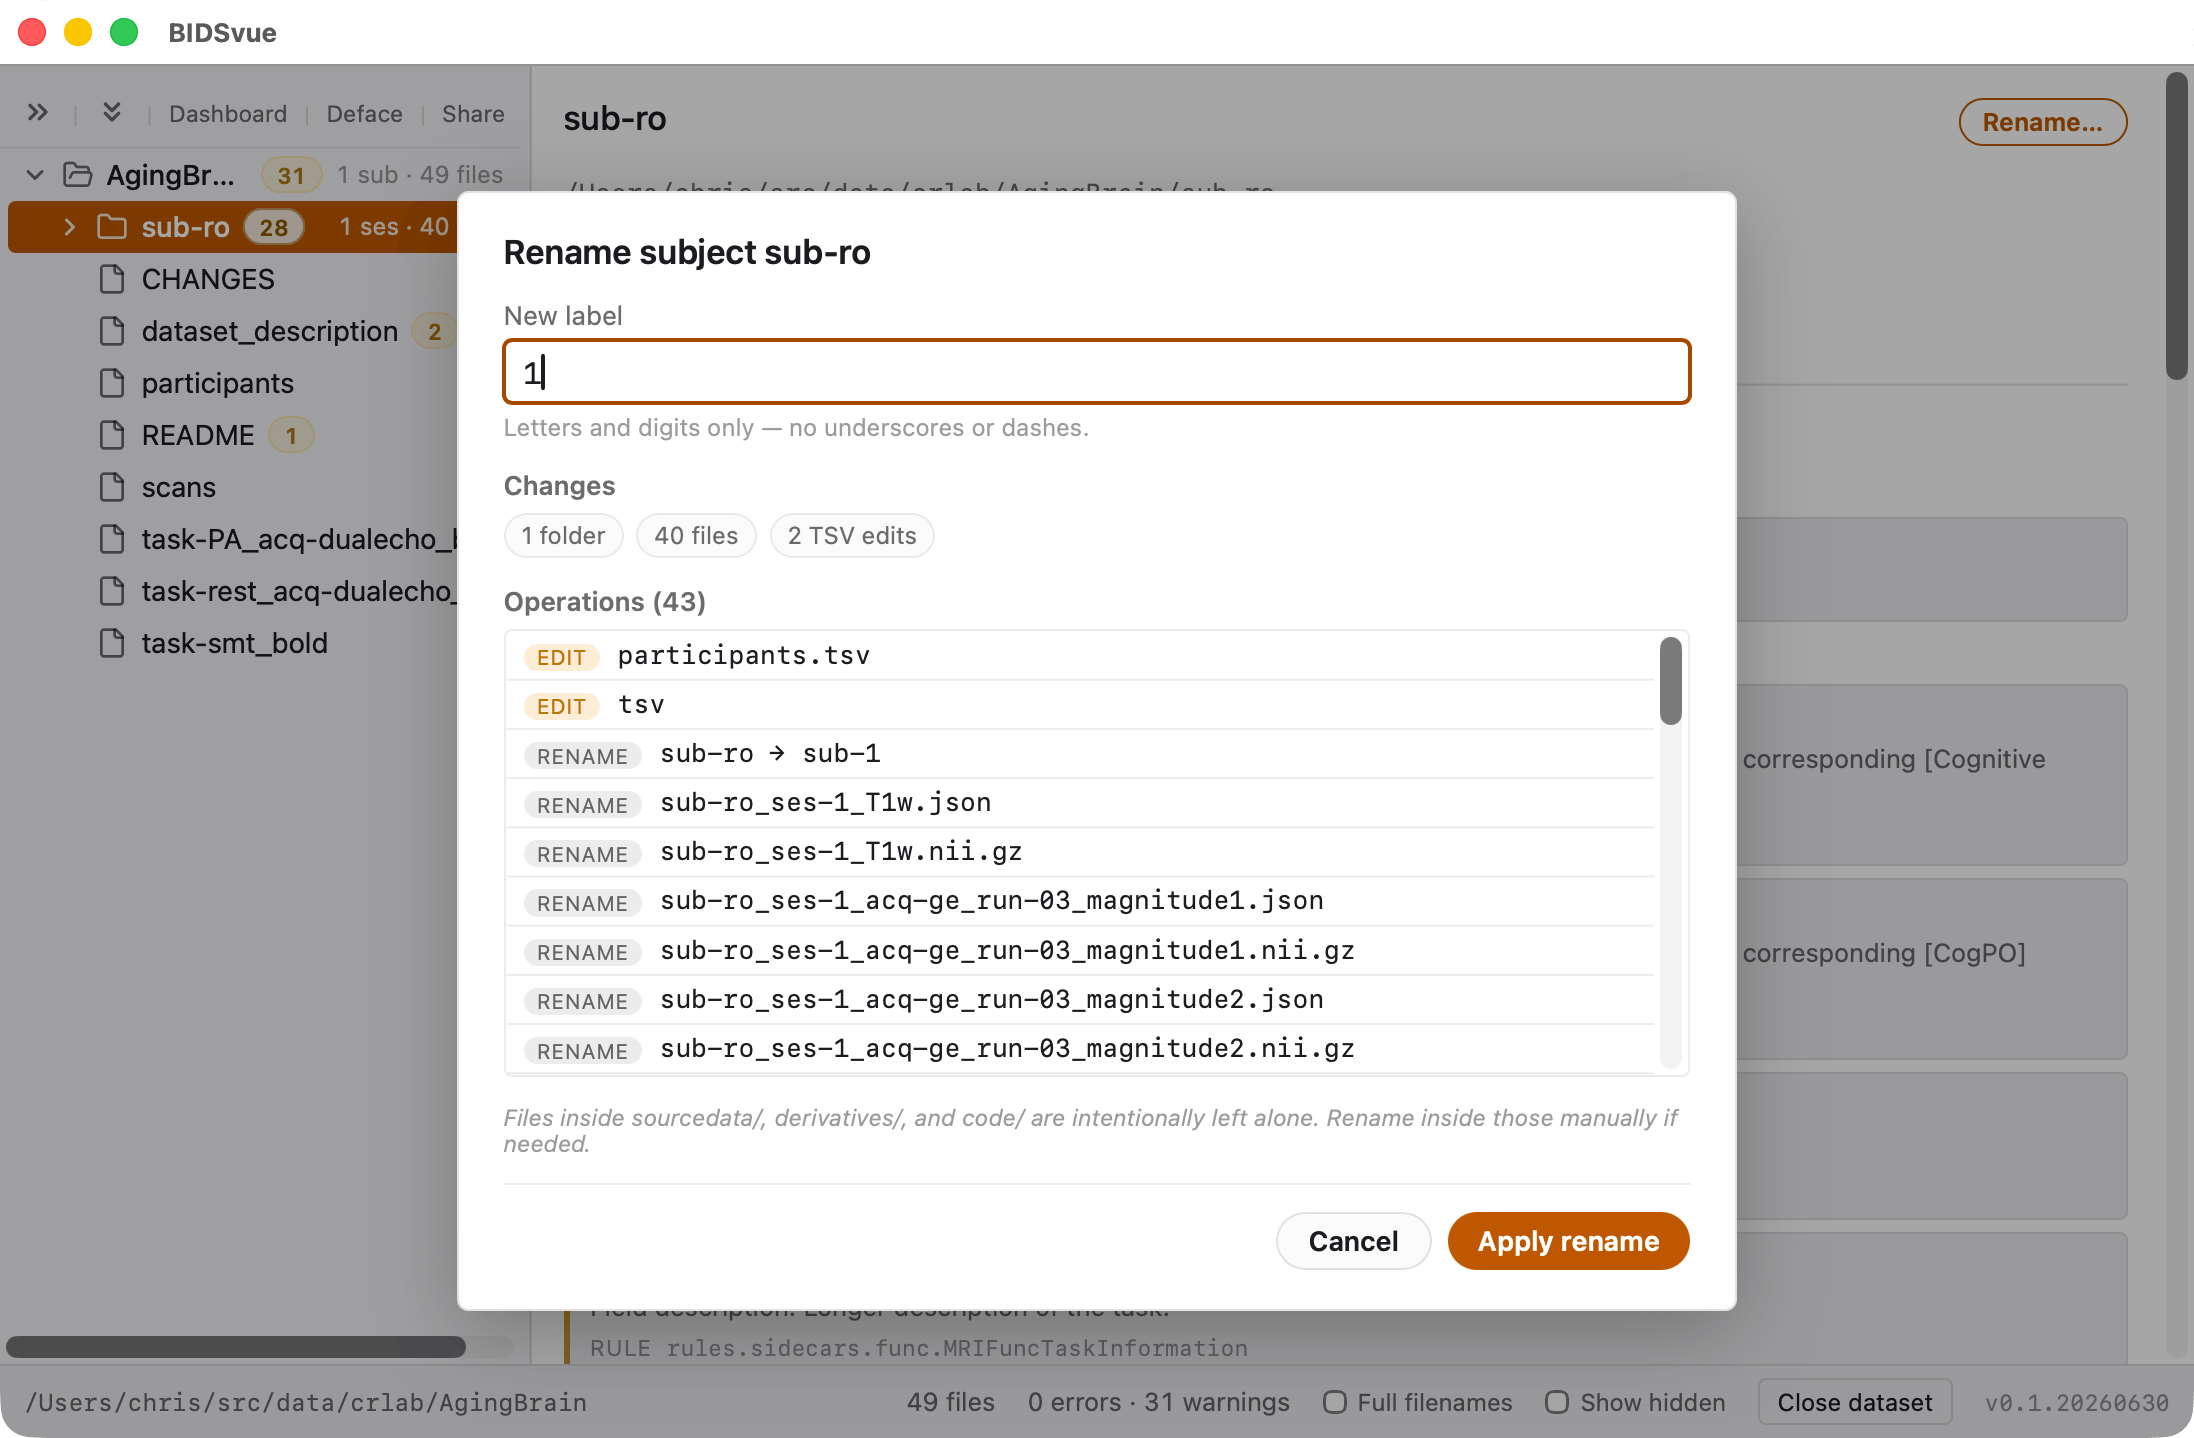Viewport: 2194px width, 1438px height.
Task: Select the EDIT participants.tsv operation row
Action: (x=1080, y=656)
